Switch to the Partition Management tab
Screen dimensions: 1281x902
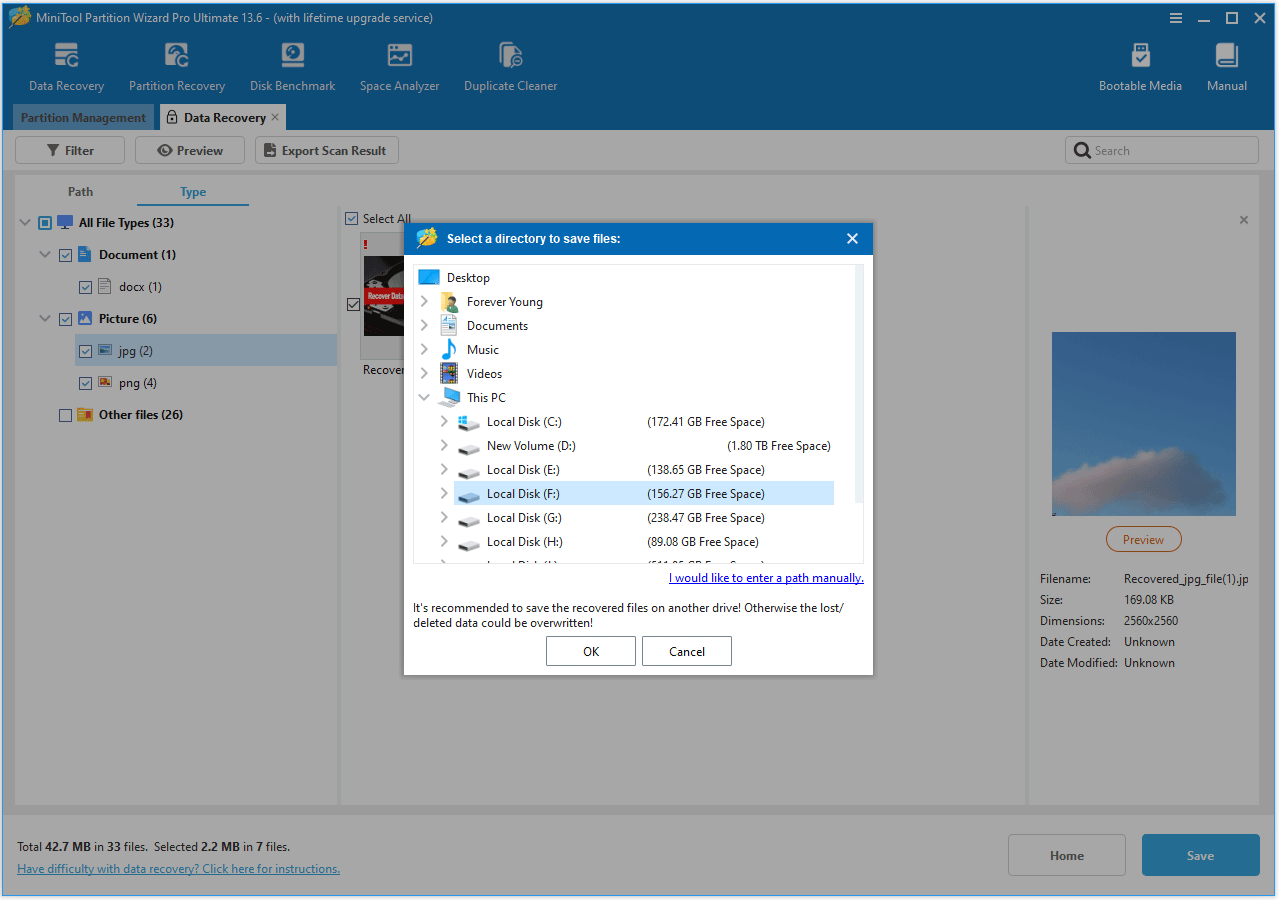click(x=83, y=117)
